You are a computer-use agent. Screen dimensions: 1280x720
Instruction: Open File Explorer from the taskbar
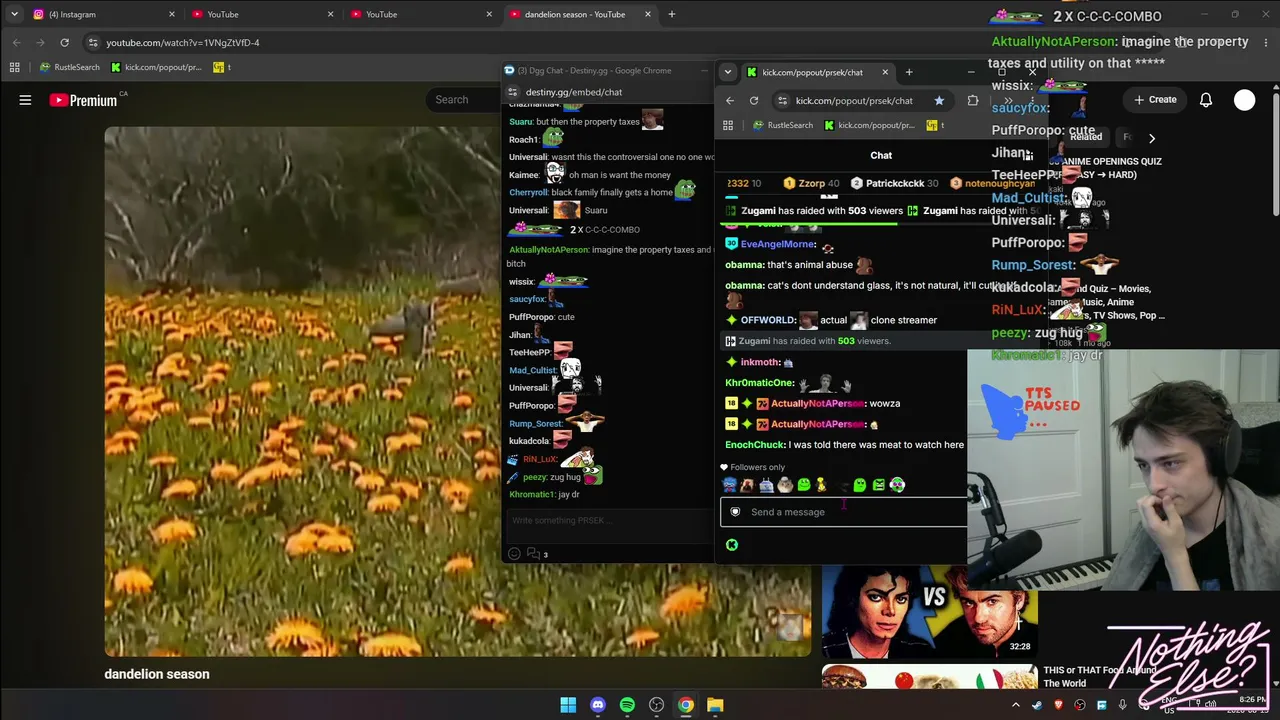715,705
